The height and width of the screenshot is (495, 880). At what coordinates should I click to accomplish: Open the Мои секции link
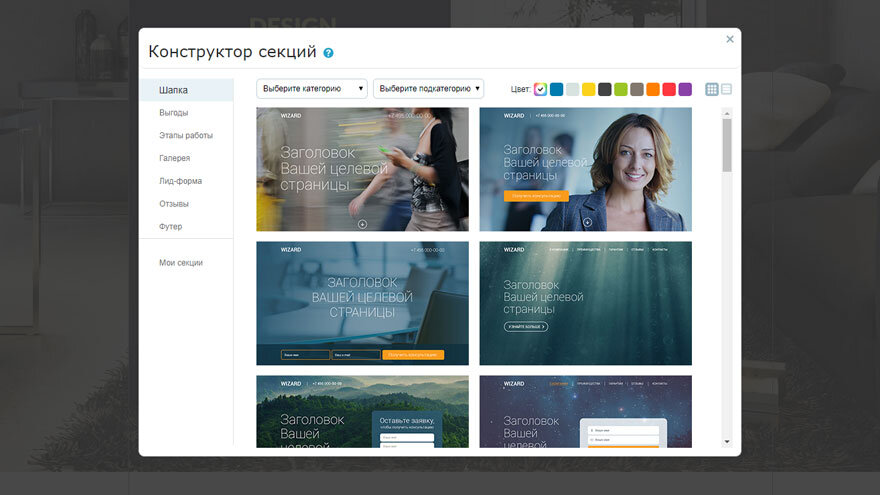181,263
